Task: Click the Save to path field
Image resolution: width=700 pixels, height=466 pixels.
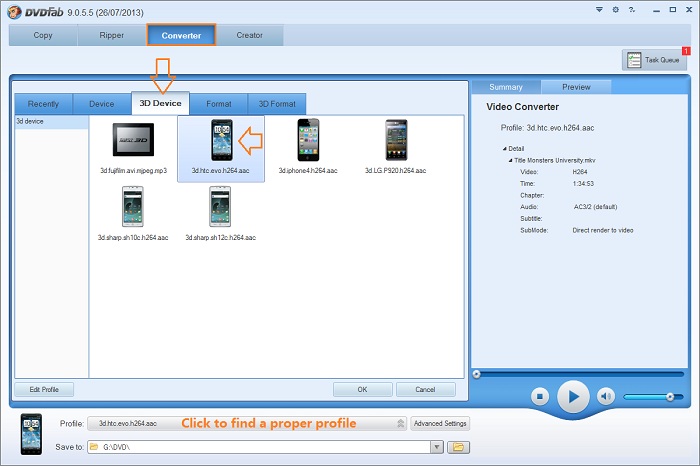Action: [259, 447]
